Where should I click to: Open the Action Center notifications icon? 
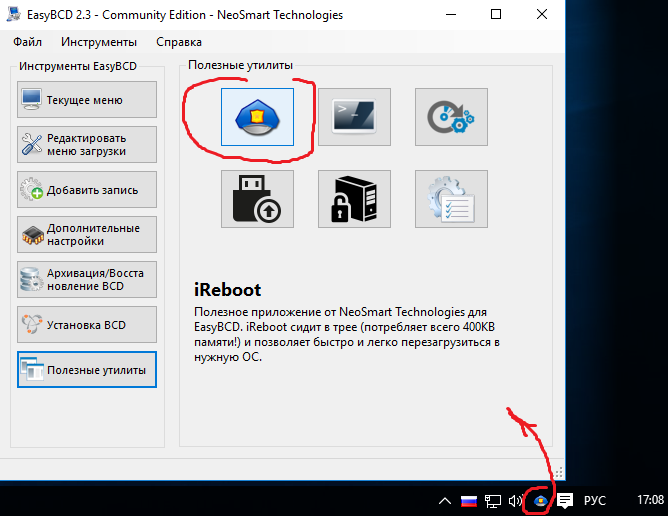click(565, 501)
